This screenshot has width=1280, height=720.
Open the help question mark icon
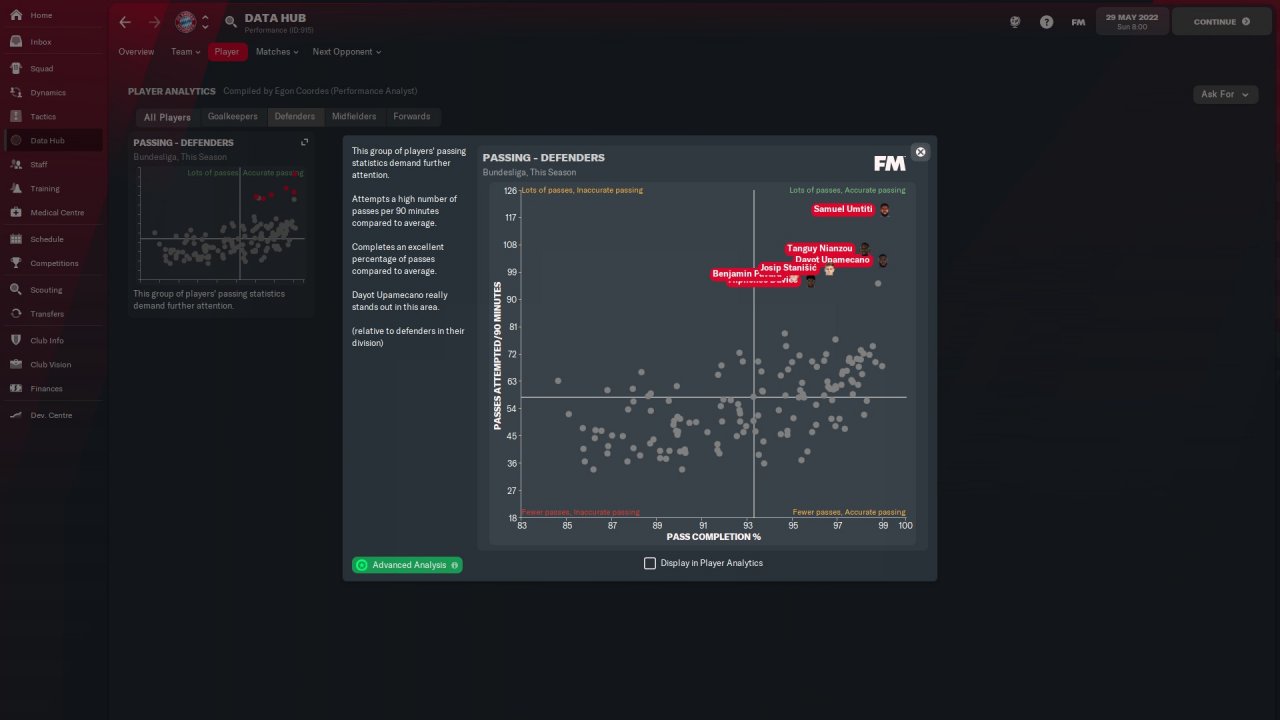tap(1046, 22)
